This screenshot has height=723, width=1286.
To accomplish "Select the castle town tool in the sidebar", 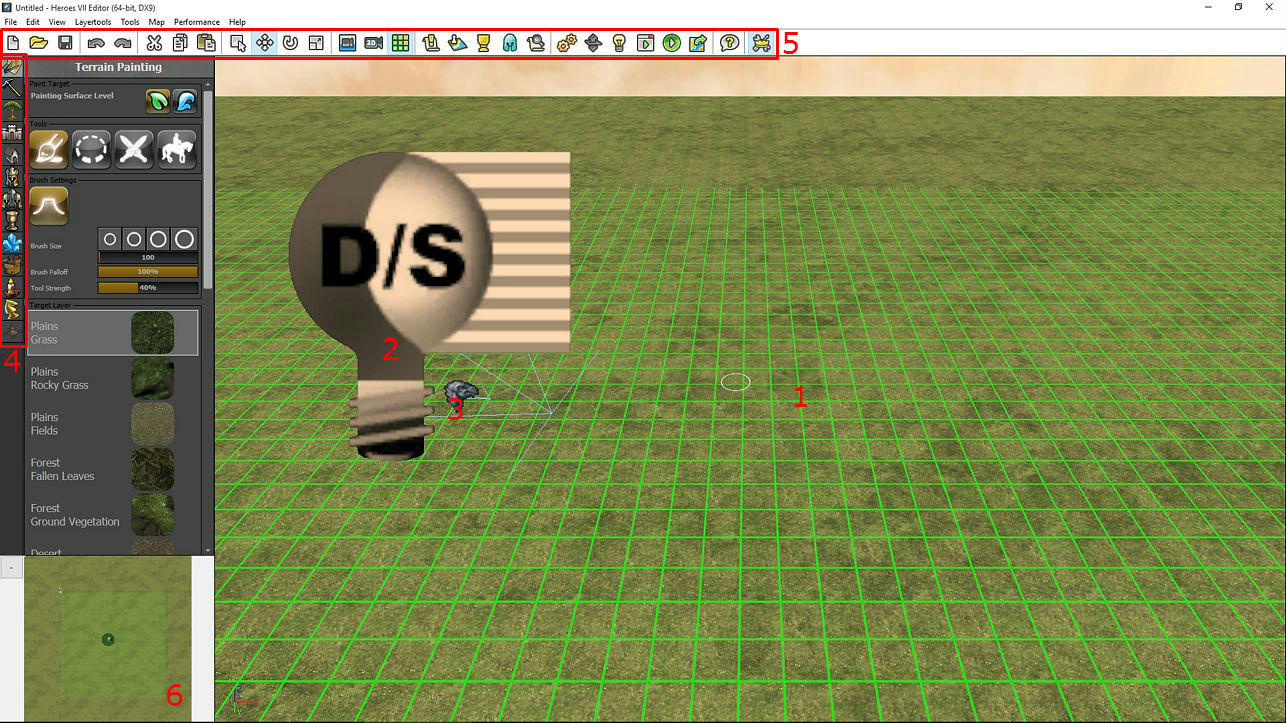I will click(x=12, y=132).
